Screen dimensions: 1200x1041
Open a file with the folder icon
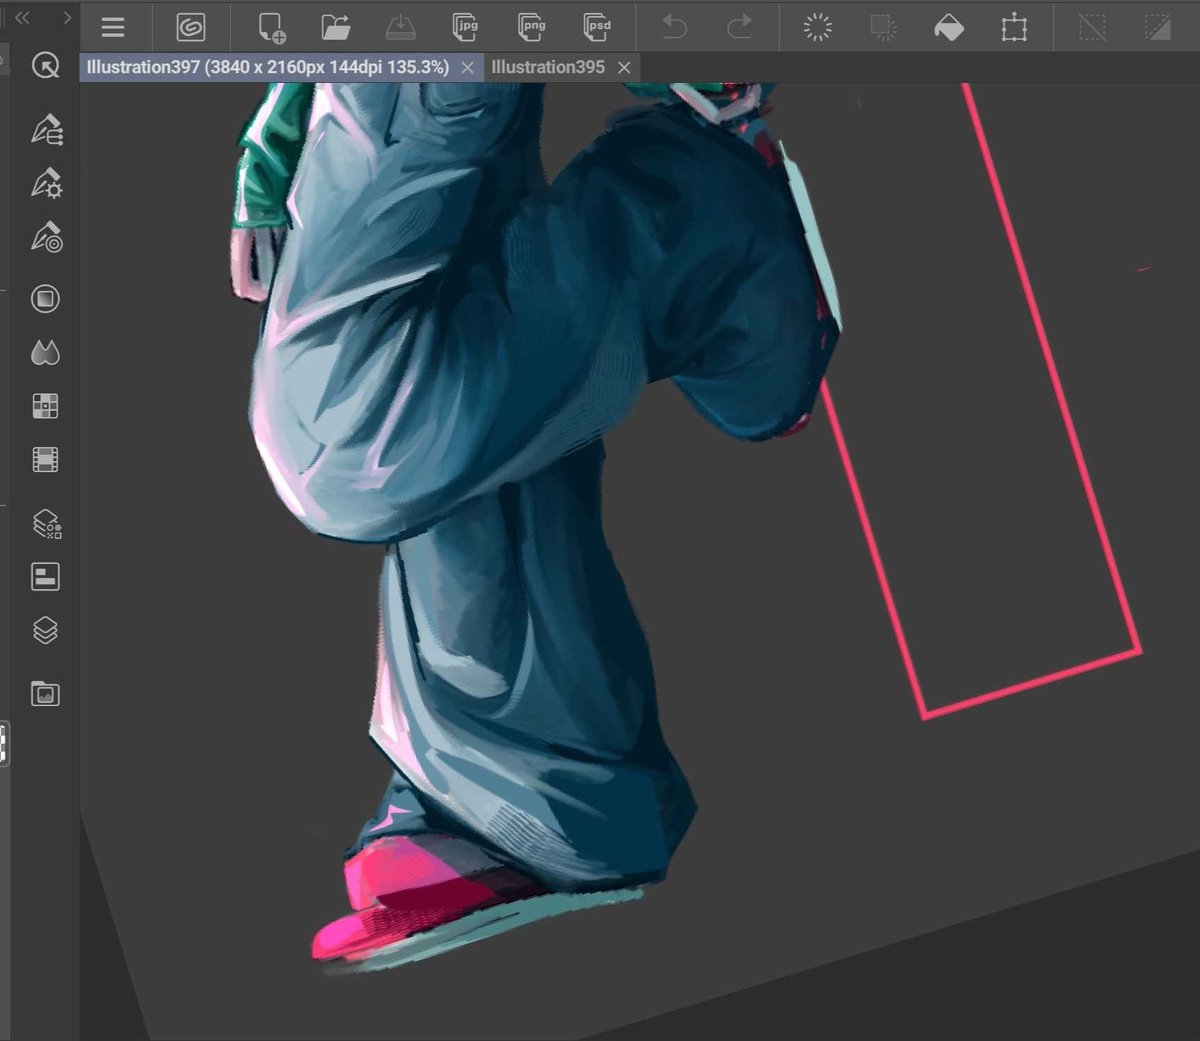pos(336,27)
